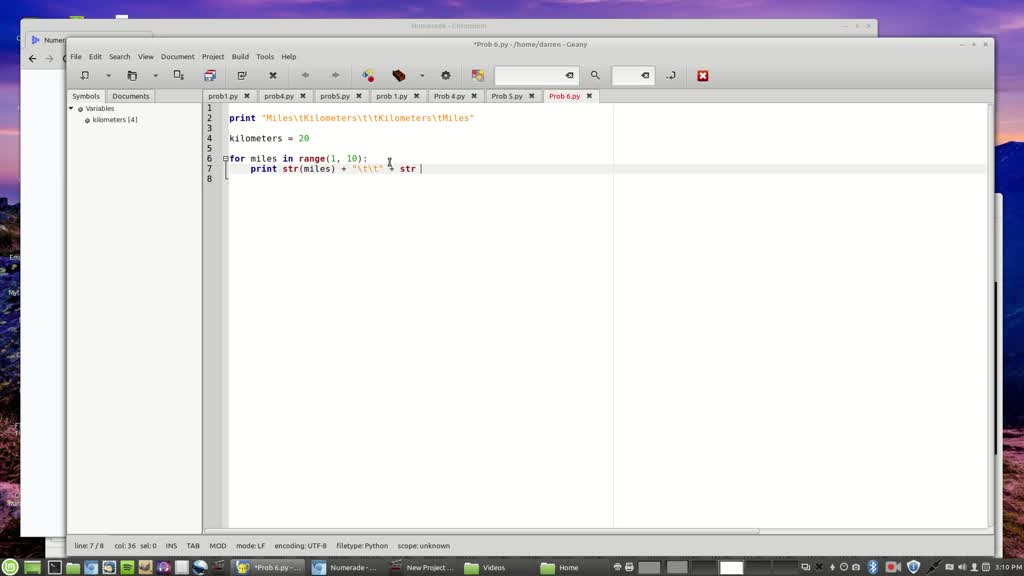This screenshot has height=576, width=1024.
Task: Collapse the Variables tree in Symbols panel
Action: pos(70,108)
